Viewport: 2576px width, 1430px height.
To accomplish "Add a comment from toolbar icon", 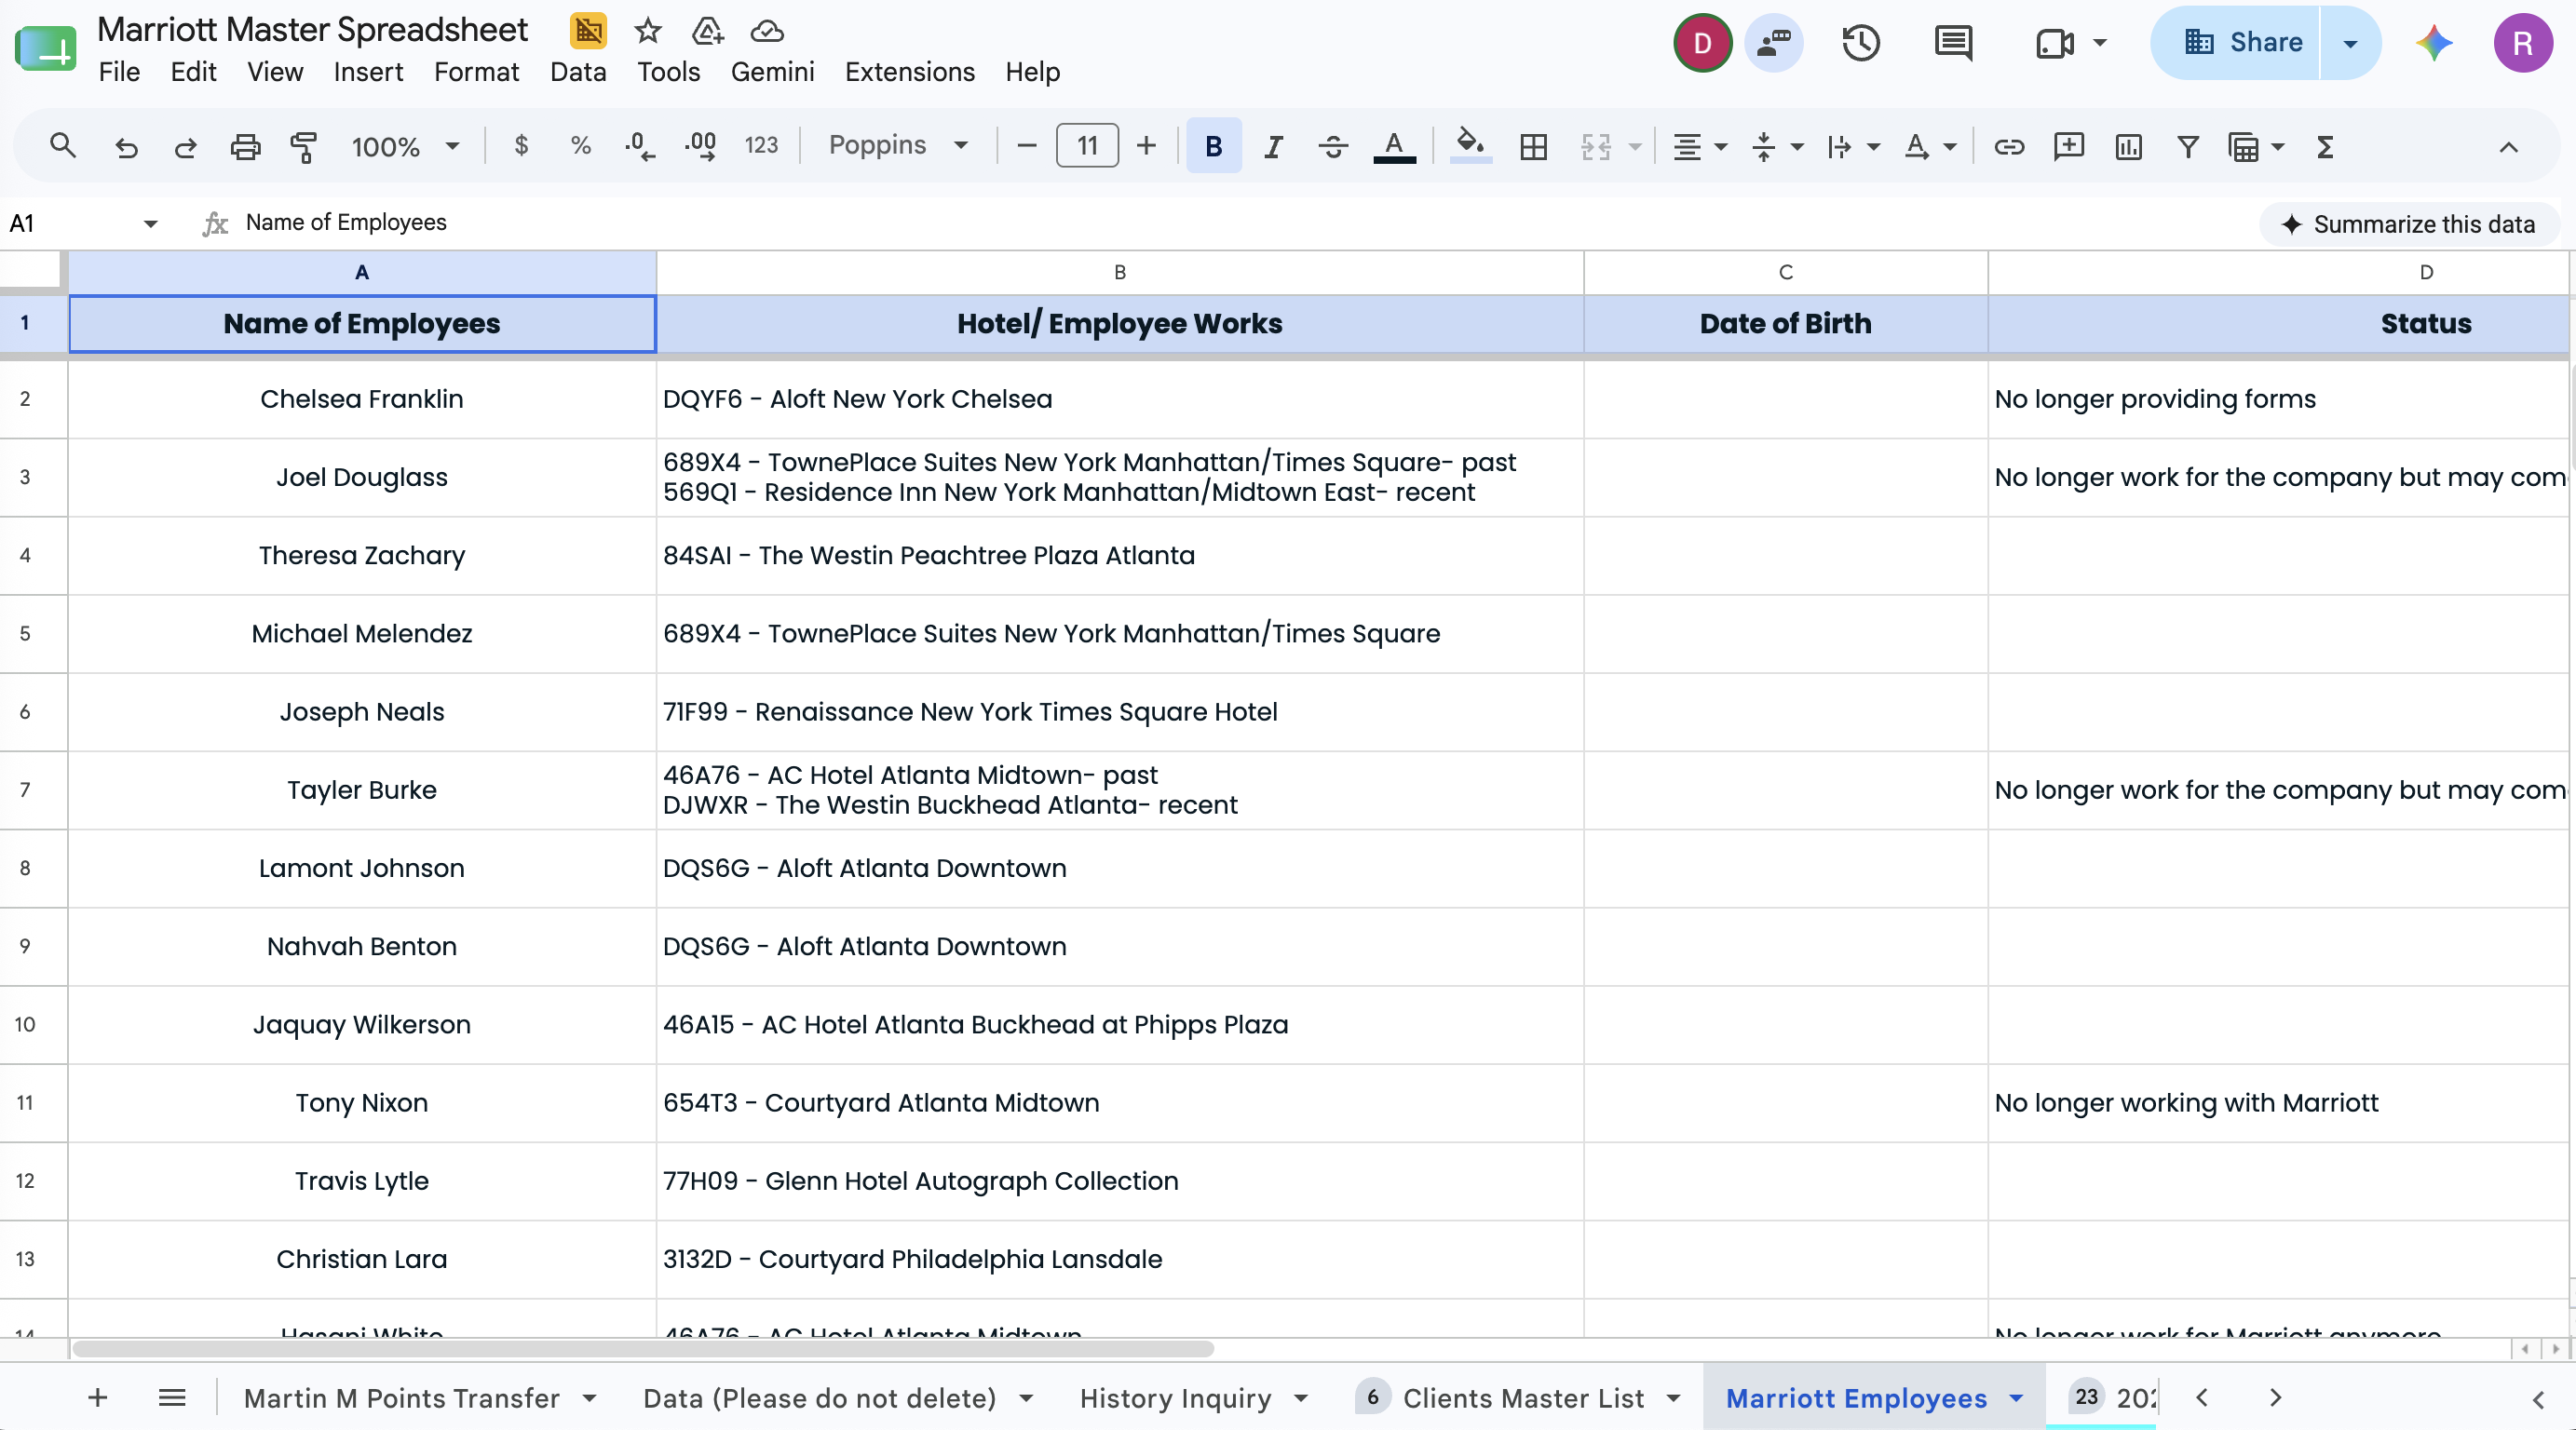I will 2069,147.
